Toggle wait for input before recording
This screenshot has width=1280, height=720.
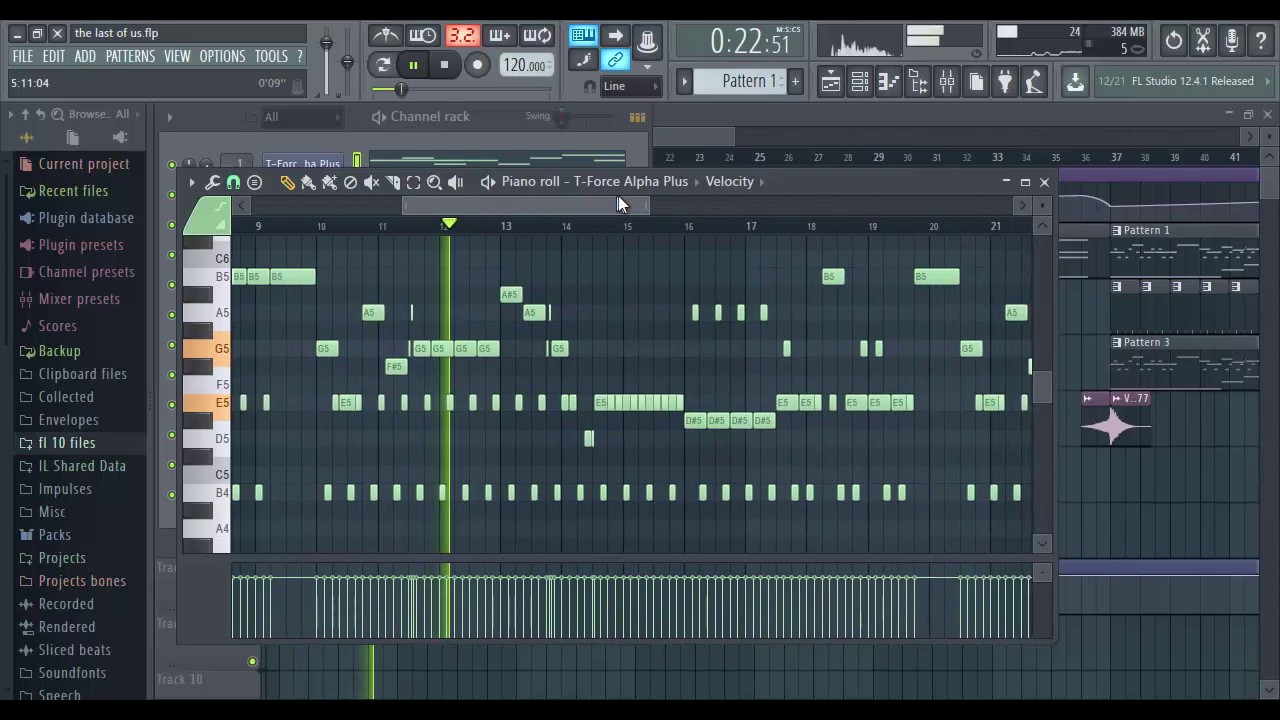(x=422, y=36)
